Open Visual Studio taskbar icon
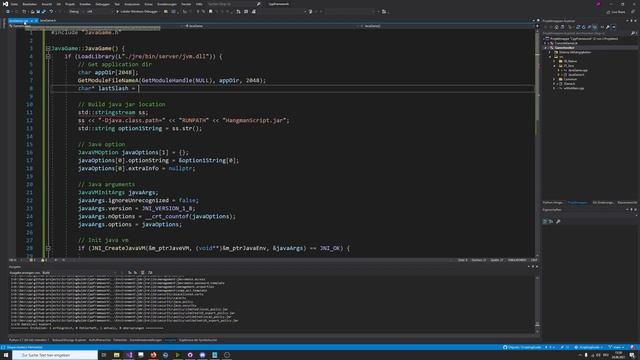This screenshot has width=640, height=360. (129, 355)
